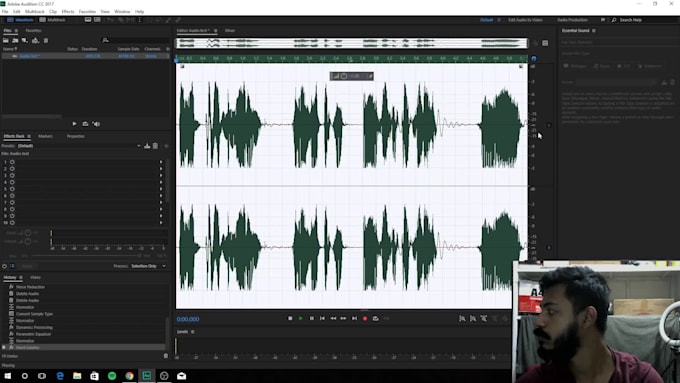Viewport: 680px width, 383px height.
Task: Toggle effects rack main power button
Action: point(4,266)
